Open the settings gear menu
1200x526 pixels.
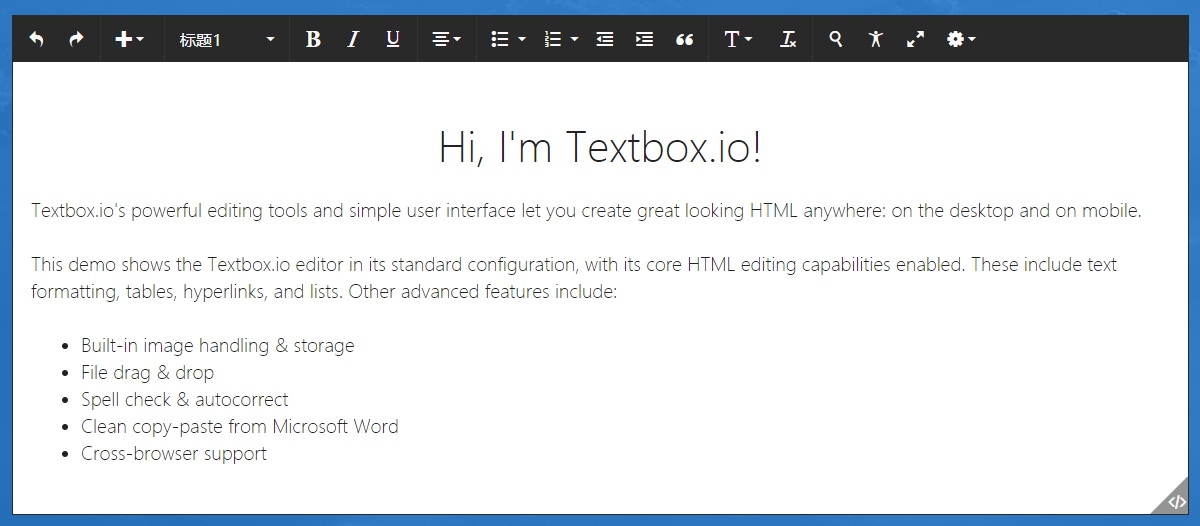961,39
